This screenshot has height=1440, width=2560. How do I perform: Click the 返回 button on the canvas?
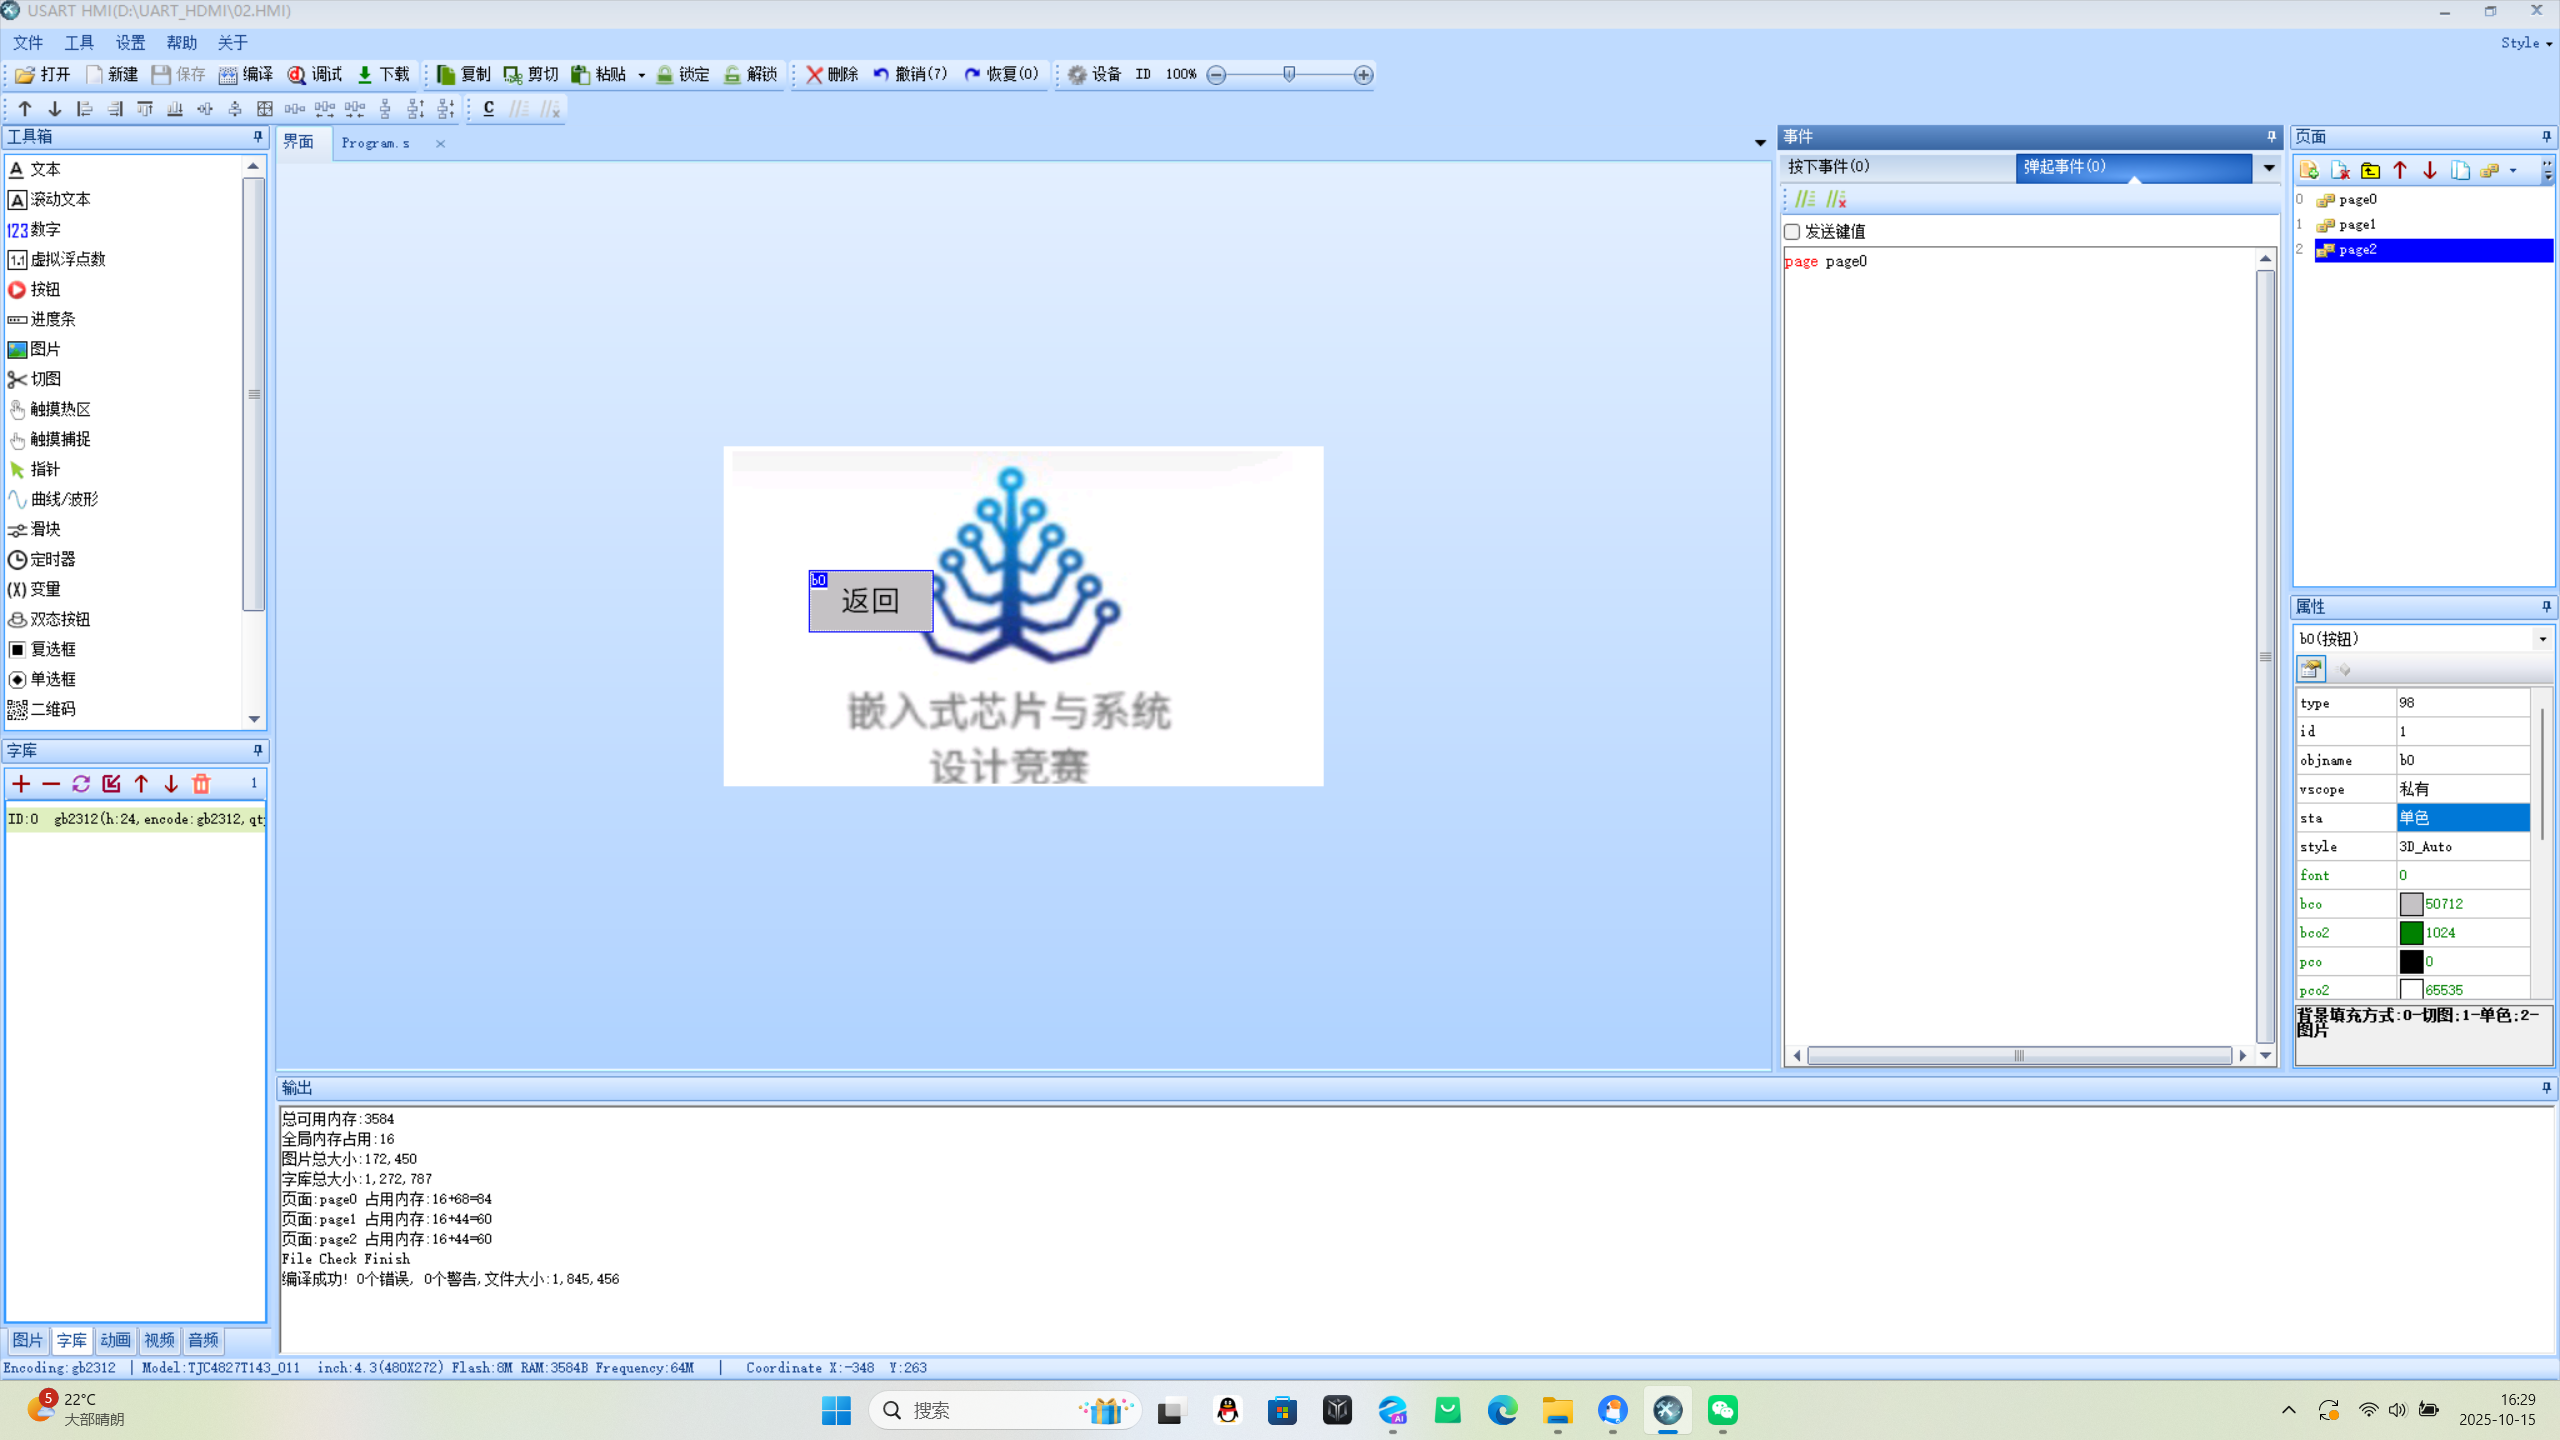pyautogui.click(x=870, y=601)
